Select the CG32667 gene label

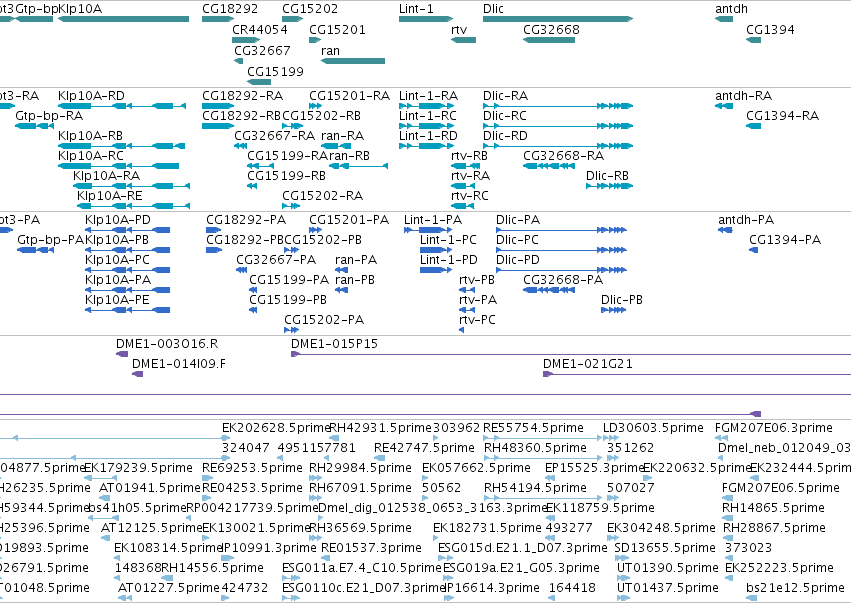262,50
